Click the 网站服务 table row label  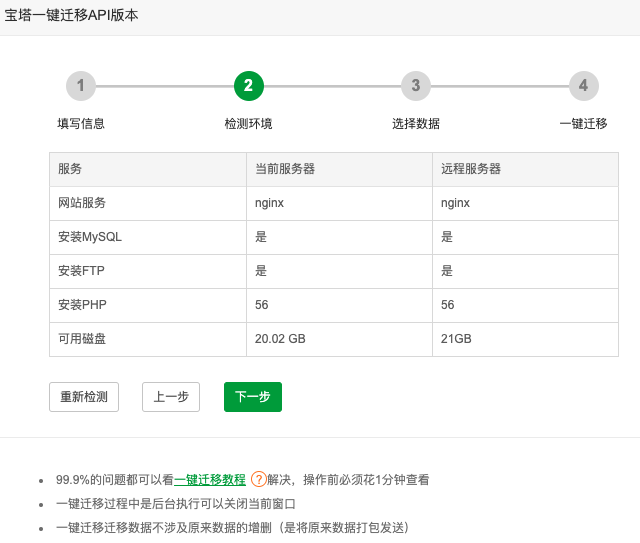(x=82, y=203)
